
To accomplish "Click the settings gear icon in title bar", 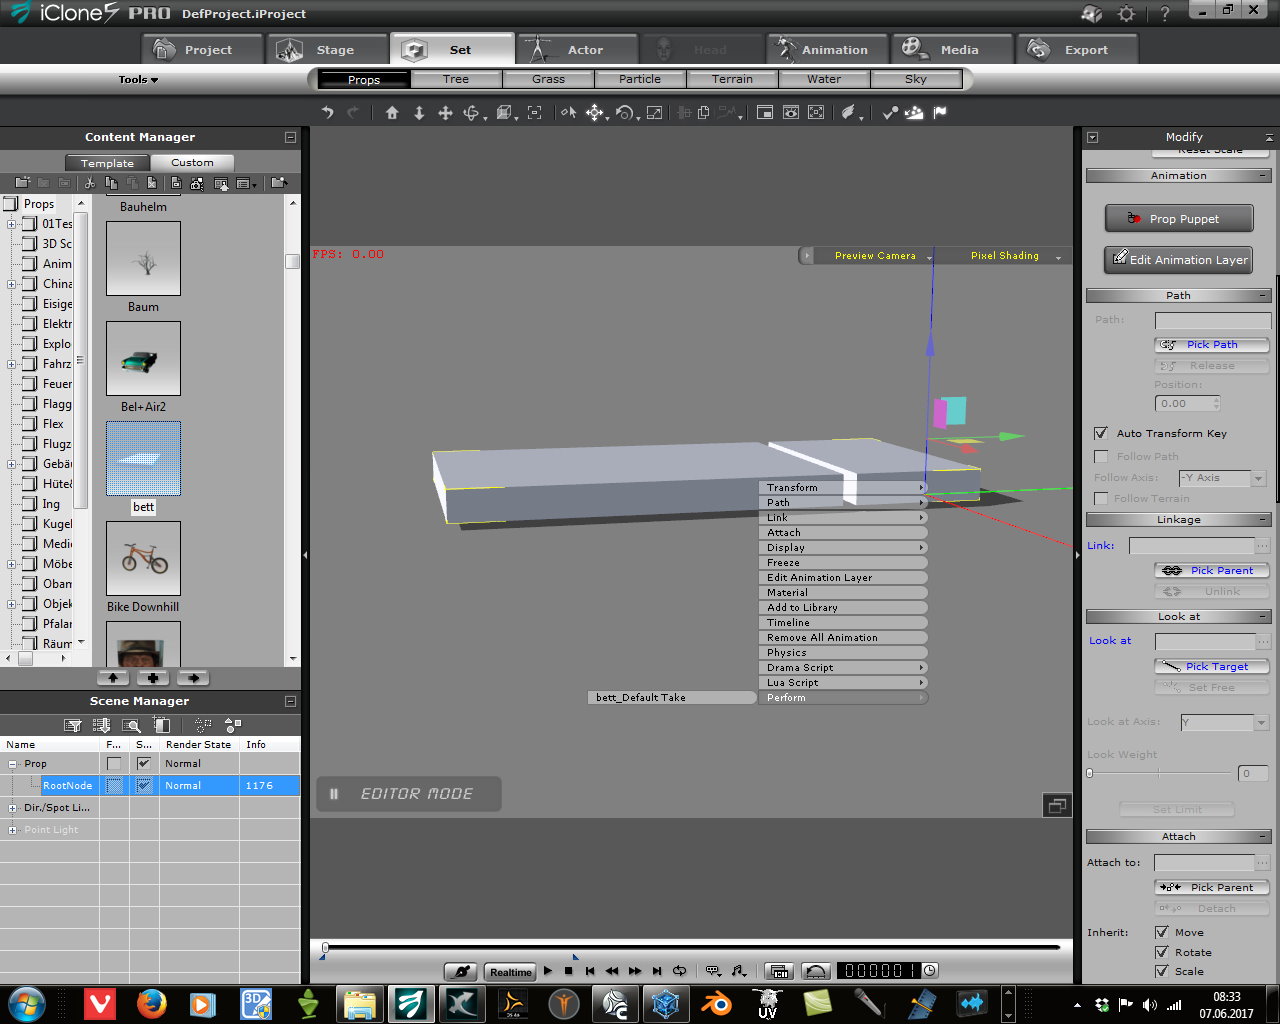I will pos(1127,14).
